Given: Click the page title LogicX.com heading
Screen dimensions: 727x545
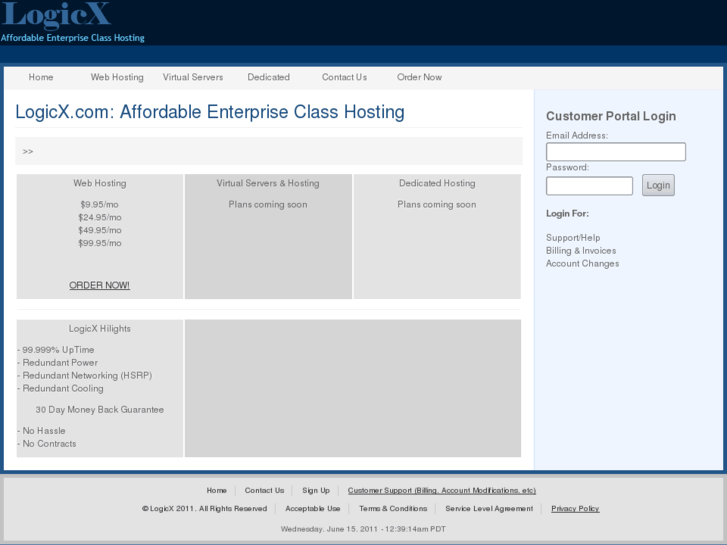Looking at the screenshot, I should pos(210,112).
